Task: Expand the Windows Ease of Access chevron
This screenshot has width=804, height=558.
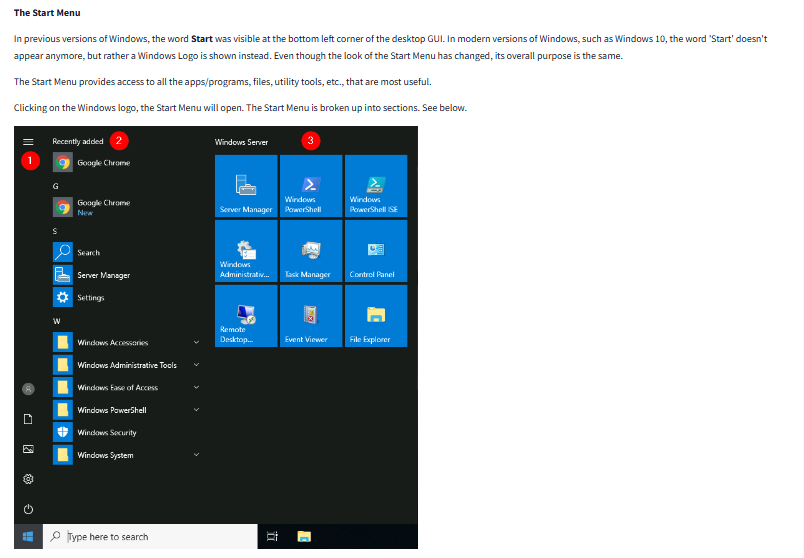Action: pyautogui.click(x=196, y=387)
